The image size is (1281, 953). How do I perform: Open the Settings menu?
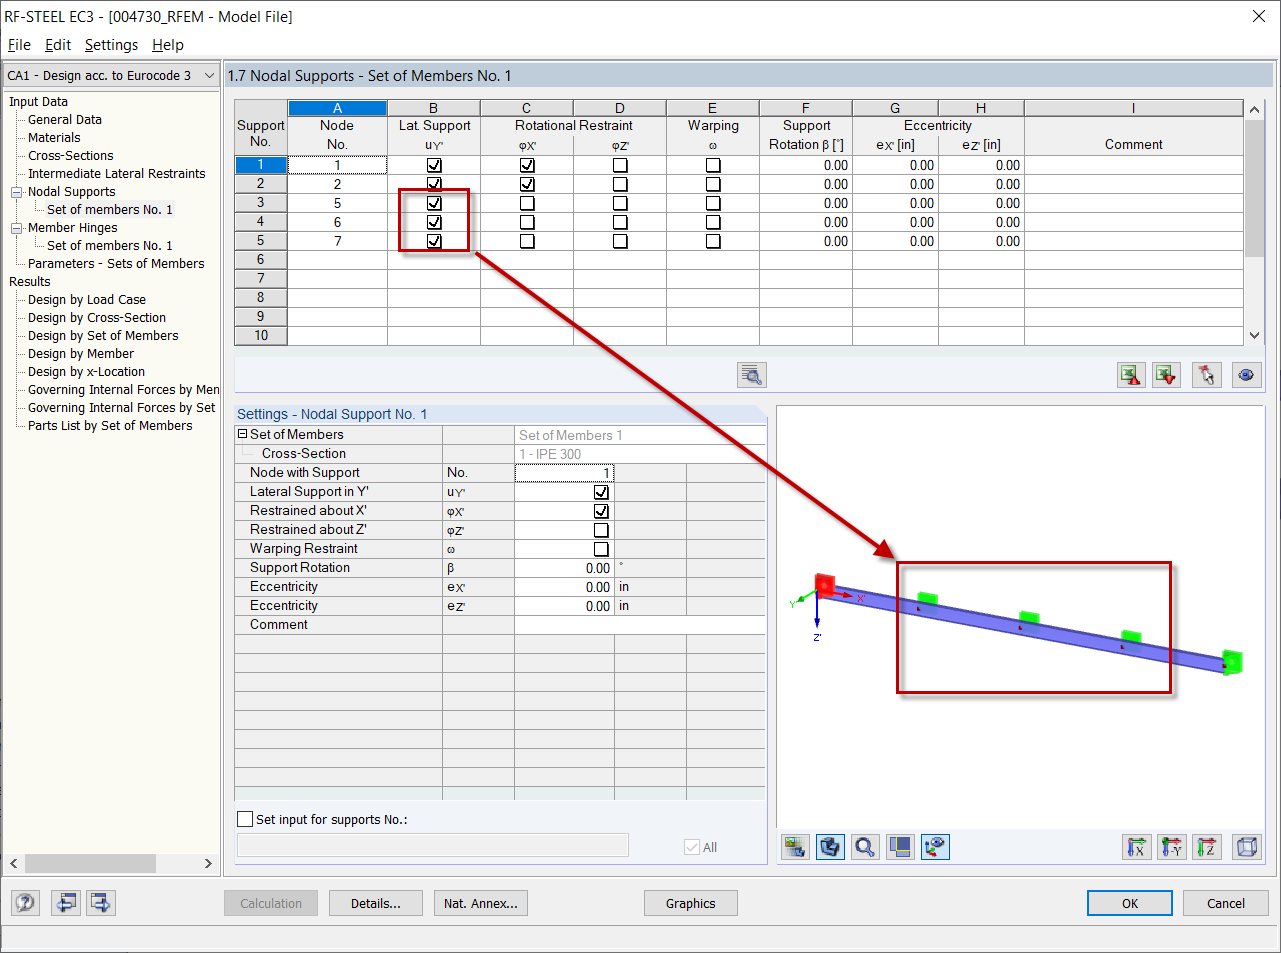pyautogui.click(x=110, y=45)
